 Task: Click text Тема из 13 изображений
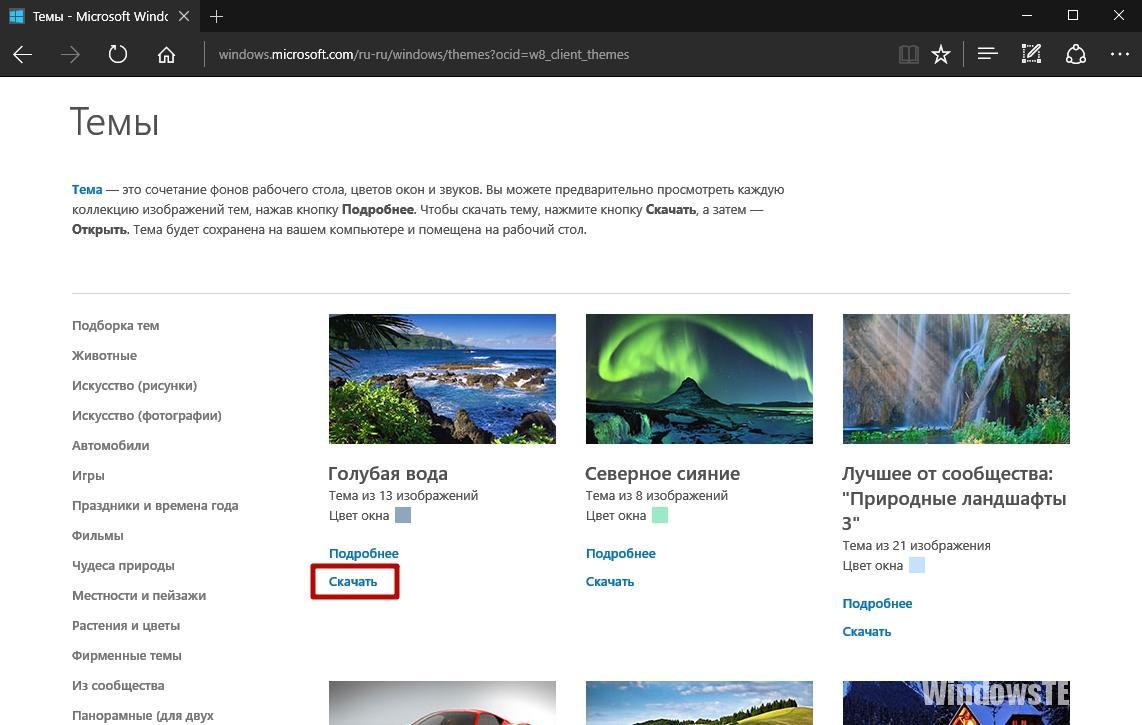click(403, 495)
